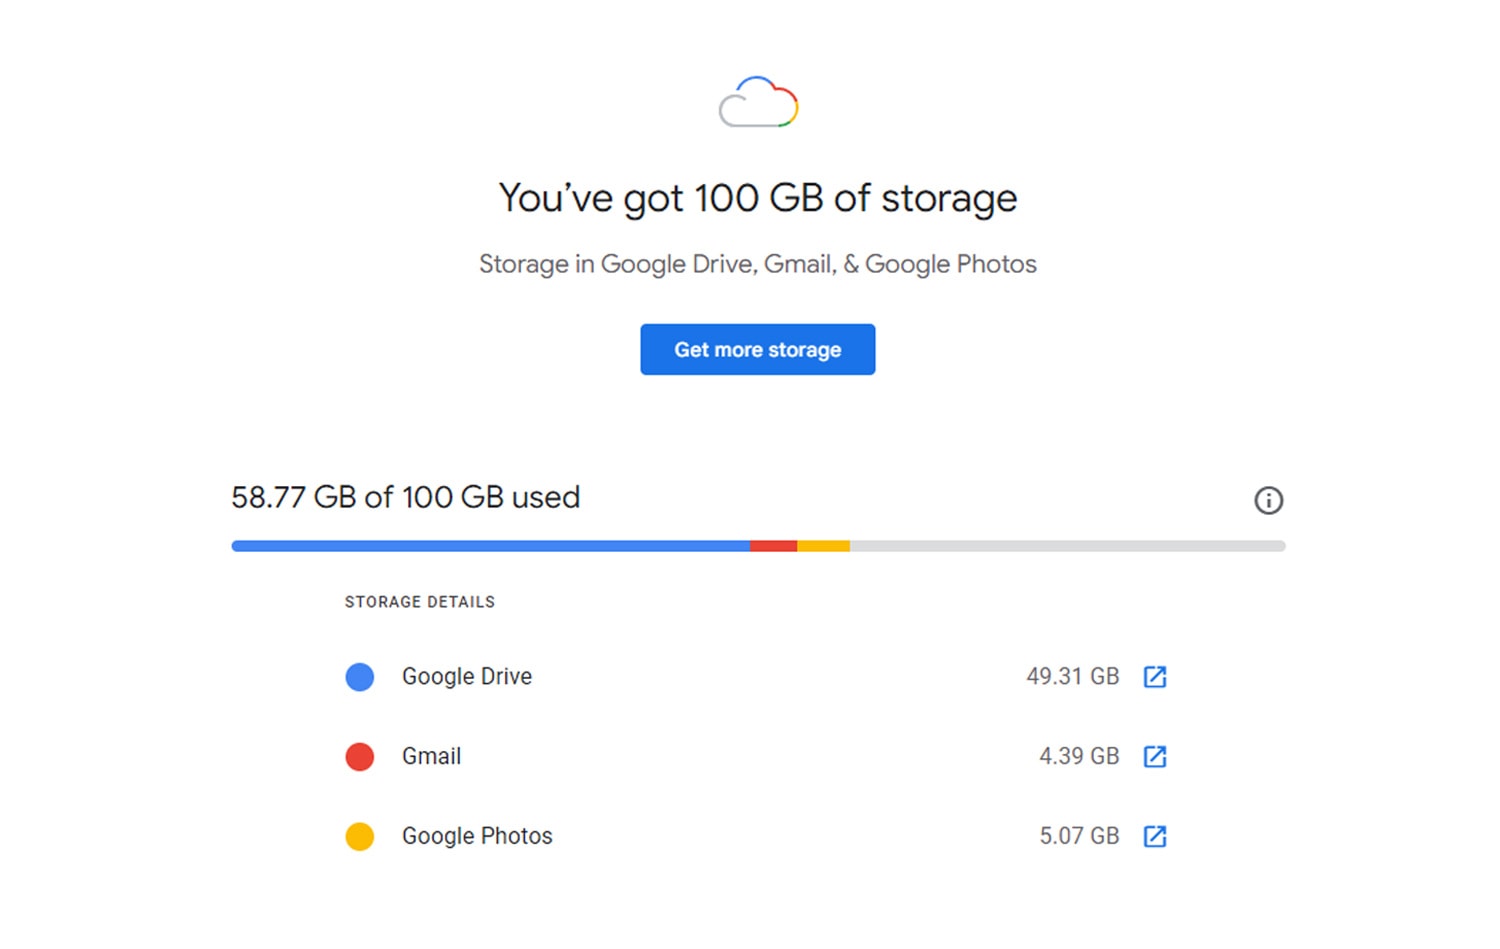This screenshot has height=949, width=1500.
Task: Click the Storage in Google Drive subtitle link
Action: pos(757,264)
